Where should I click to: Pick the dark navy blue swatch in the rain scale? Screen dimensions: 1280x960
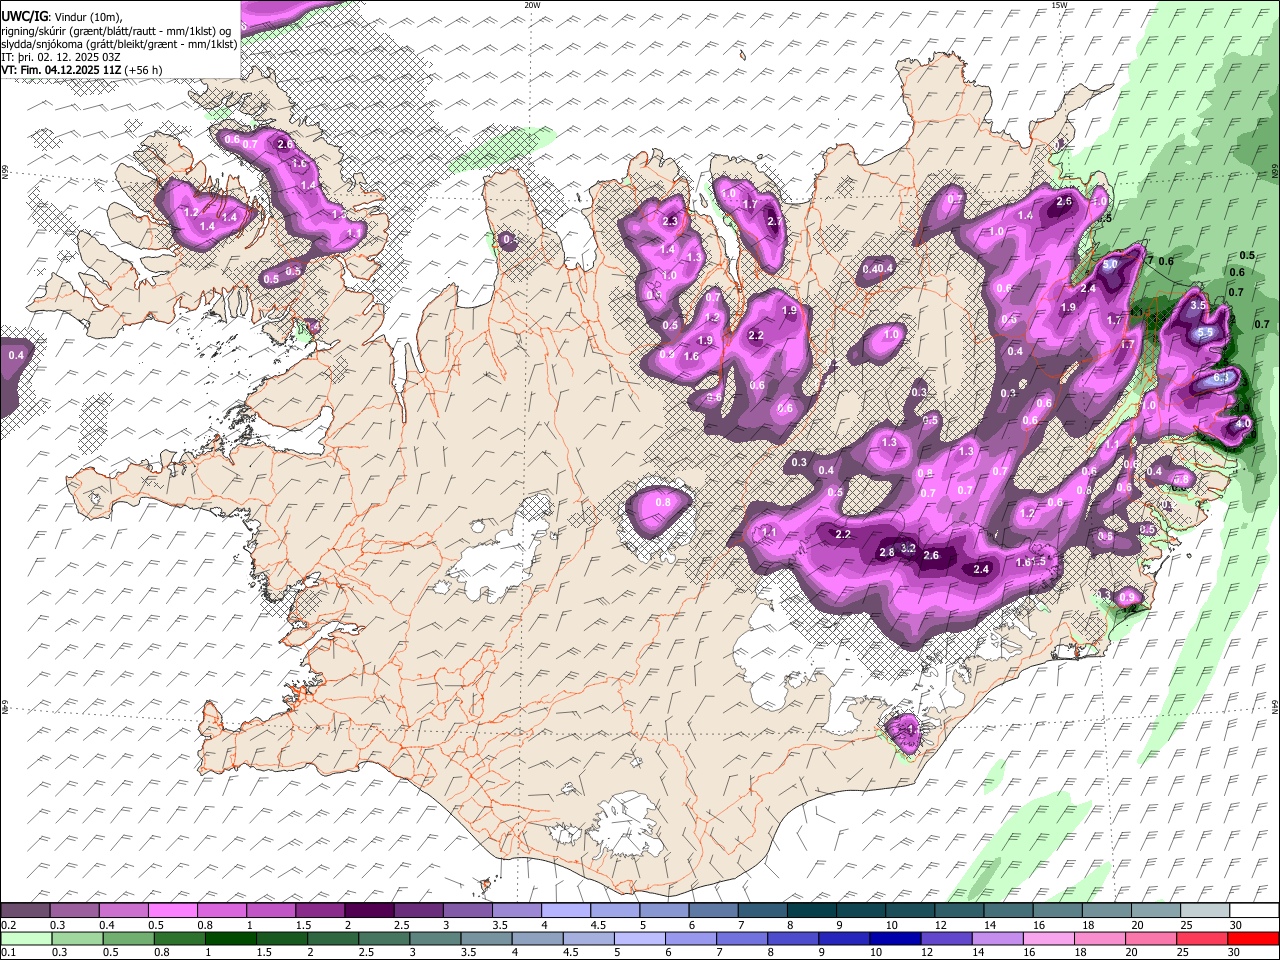coord(894,939)
